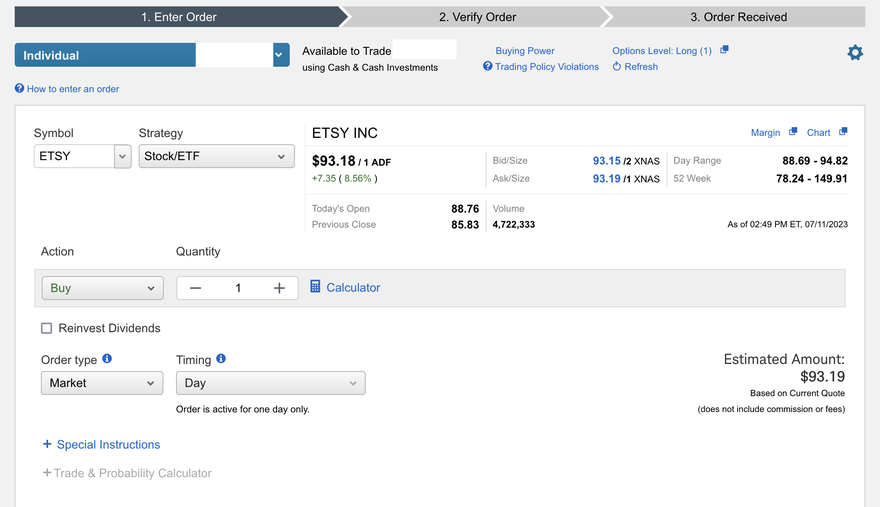Open the Symbol dropdown arrow
Viewport: 880px width, 507px height.
(x=122, y=156)
